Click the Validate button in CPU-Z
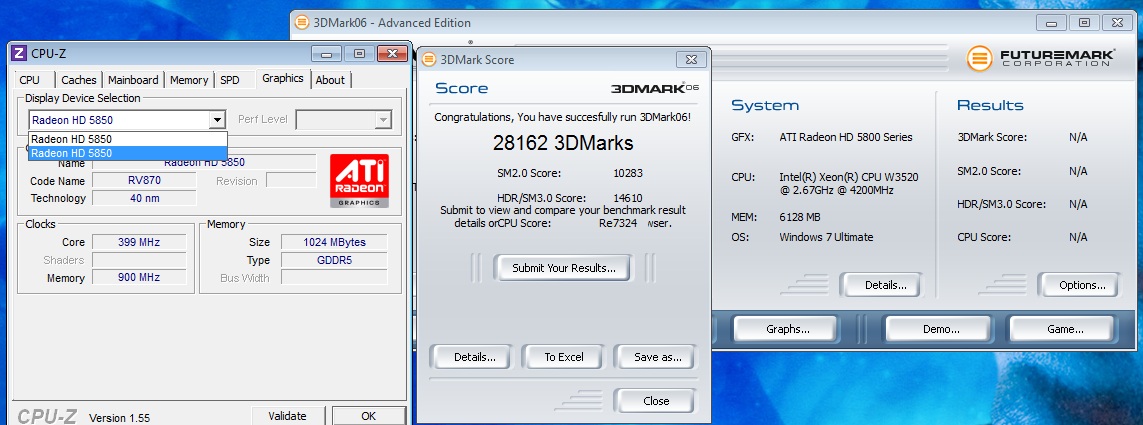 [x=287, y=416]
